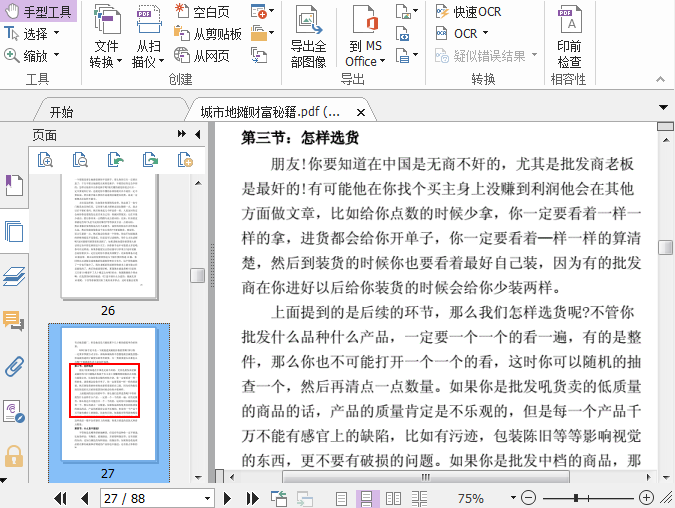Expand the 页面 panel with double arrow
The image size is (675, 508).
click(x=182, y=134)
